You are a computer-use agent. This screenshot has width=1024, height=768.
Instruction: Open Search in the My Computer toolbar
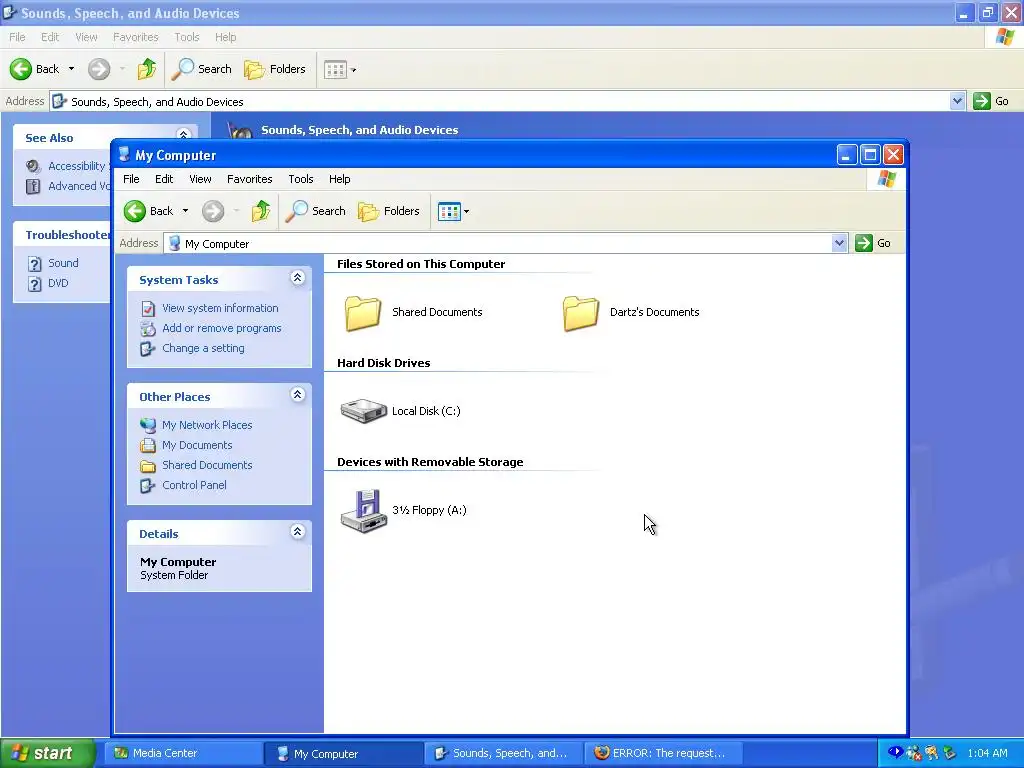pos(315,211)
